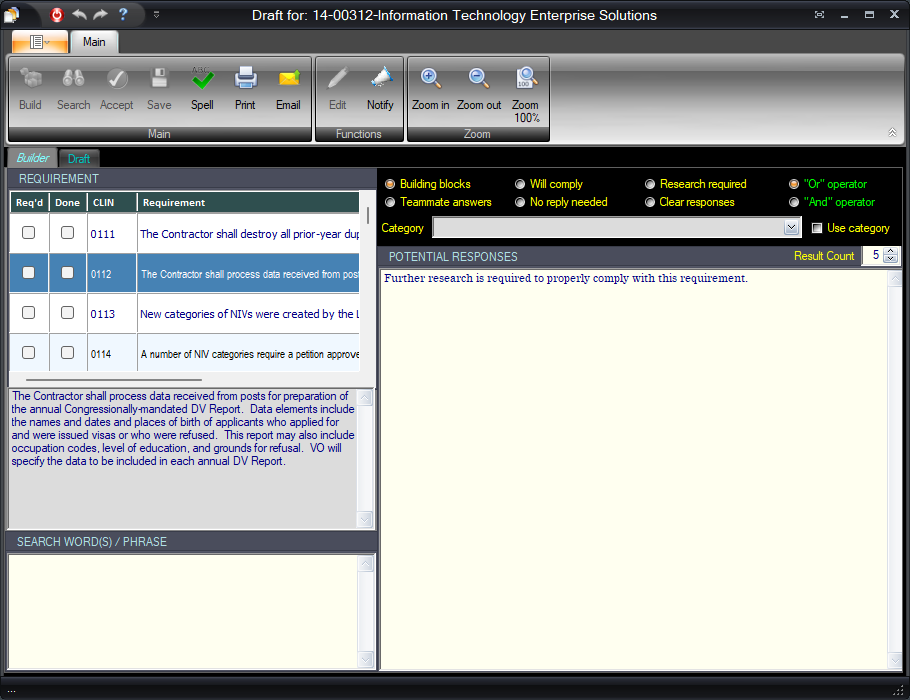Check the Req'd box for CLIN 0111

pyautogui.click(x=29, y=232)
